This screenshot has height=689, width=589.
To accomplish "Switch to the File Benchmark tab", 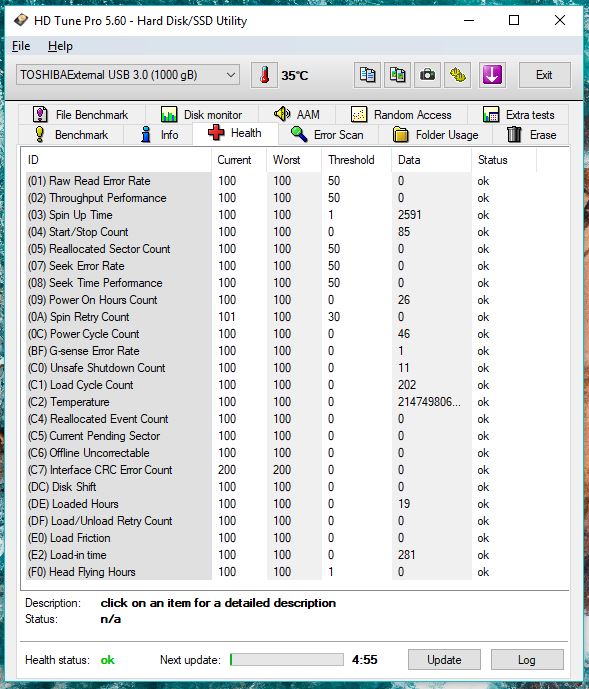I will coord(81,115).
